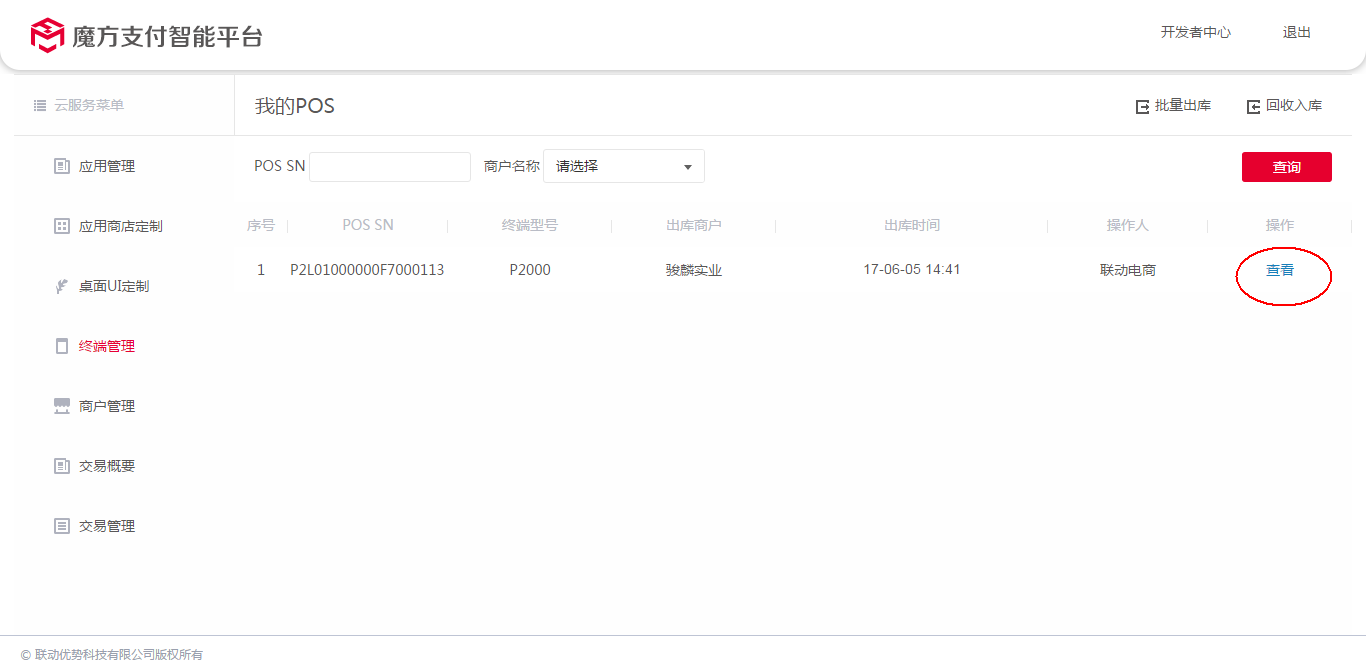
Task: Click the 查看 link in the row
Action: 1280,270
